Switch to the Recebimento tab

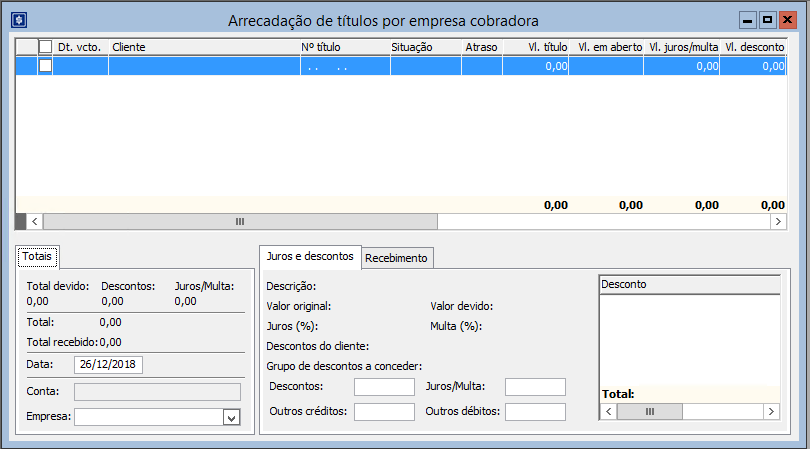click(x=396, y=258)
